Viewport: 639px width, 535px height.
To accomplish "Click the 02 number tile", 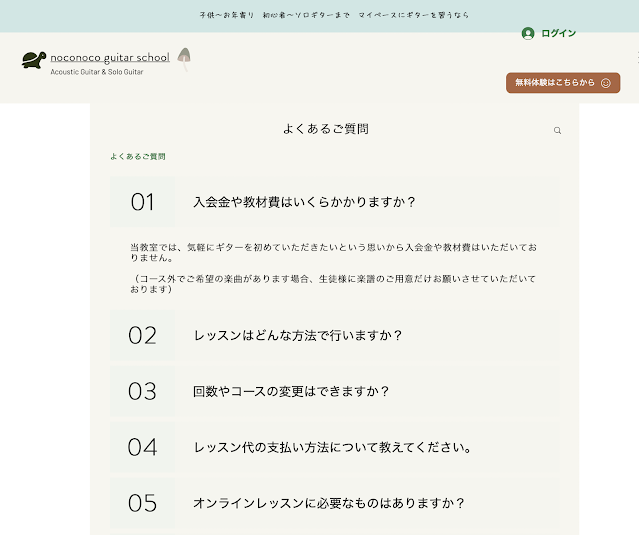I will pyautogui.click(x=142, y=335).
